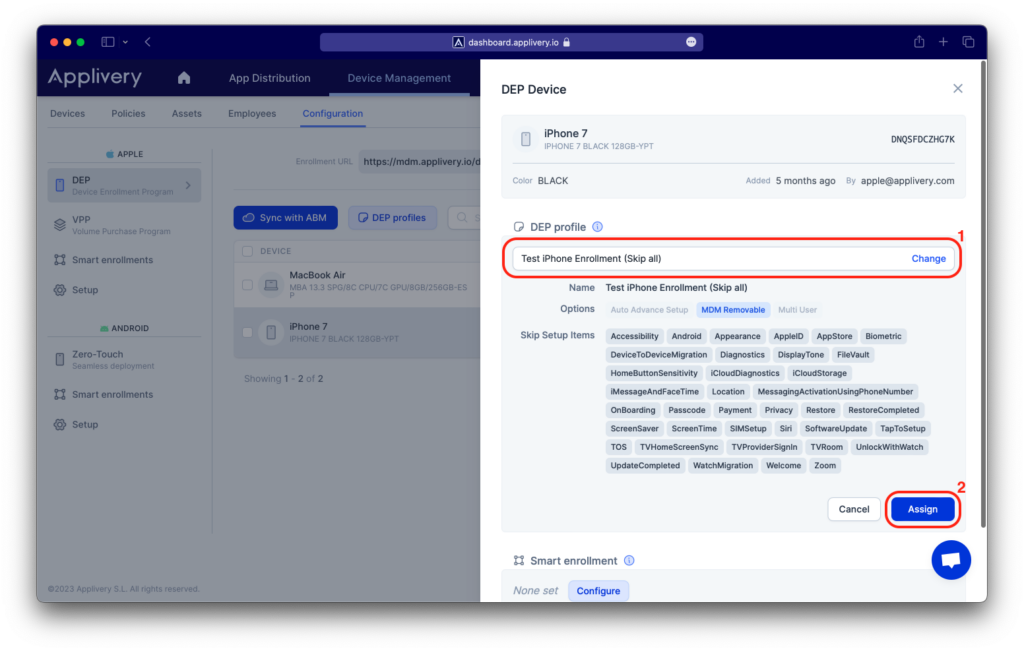Screen dimensions: 1024x651
Task: Click the Safari share icon
Action: point(919,42)
